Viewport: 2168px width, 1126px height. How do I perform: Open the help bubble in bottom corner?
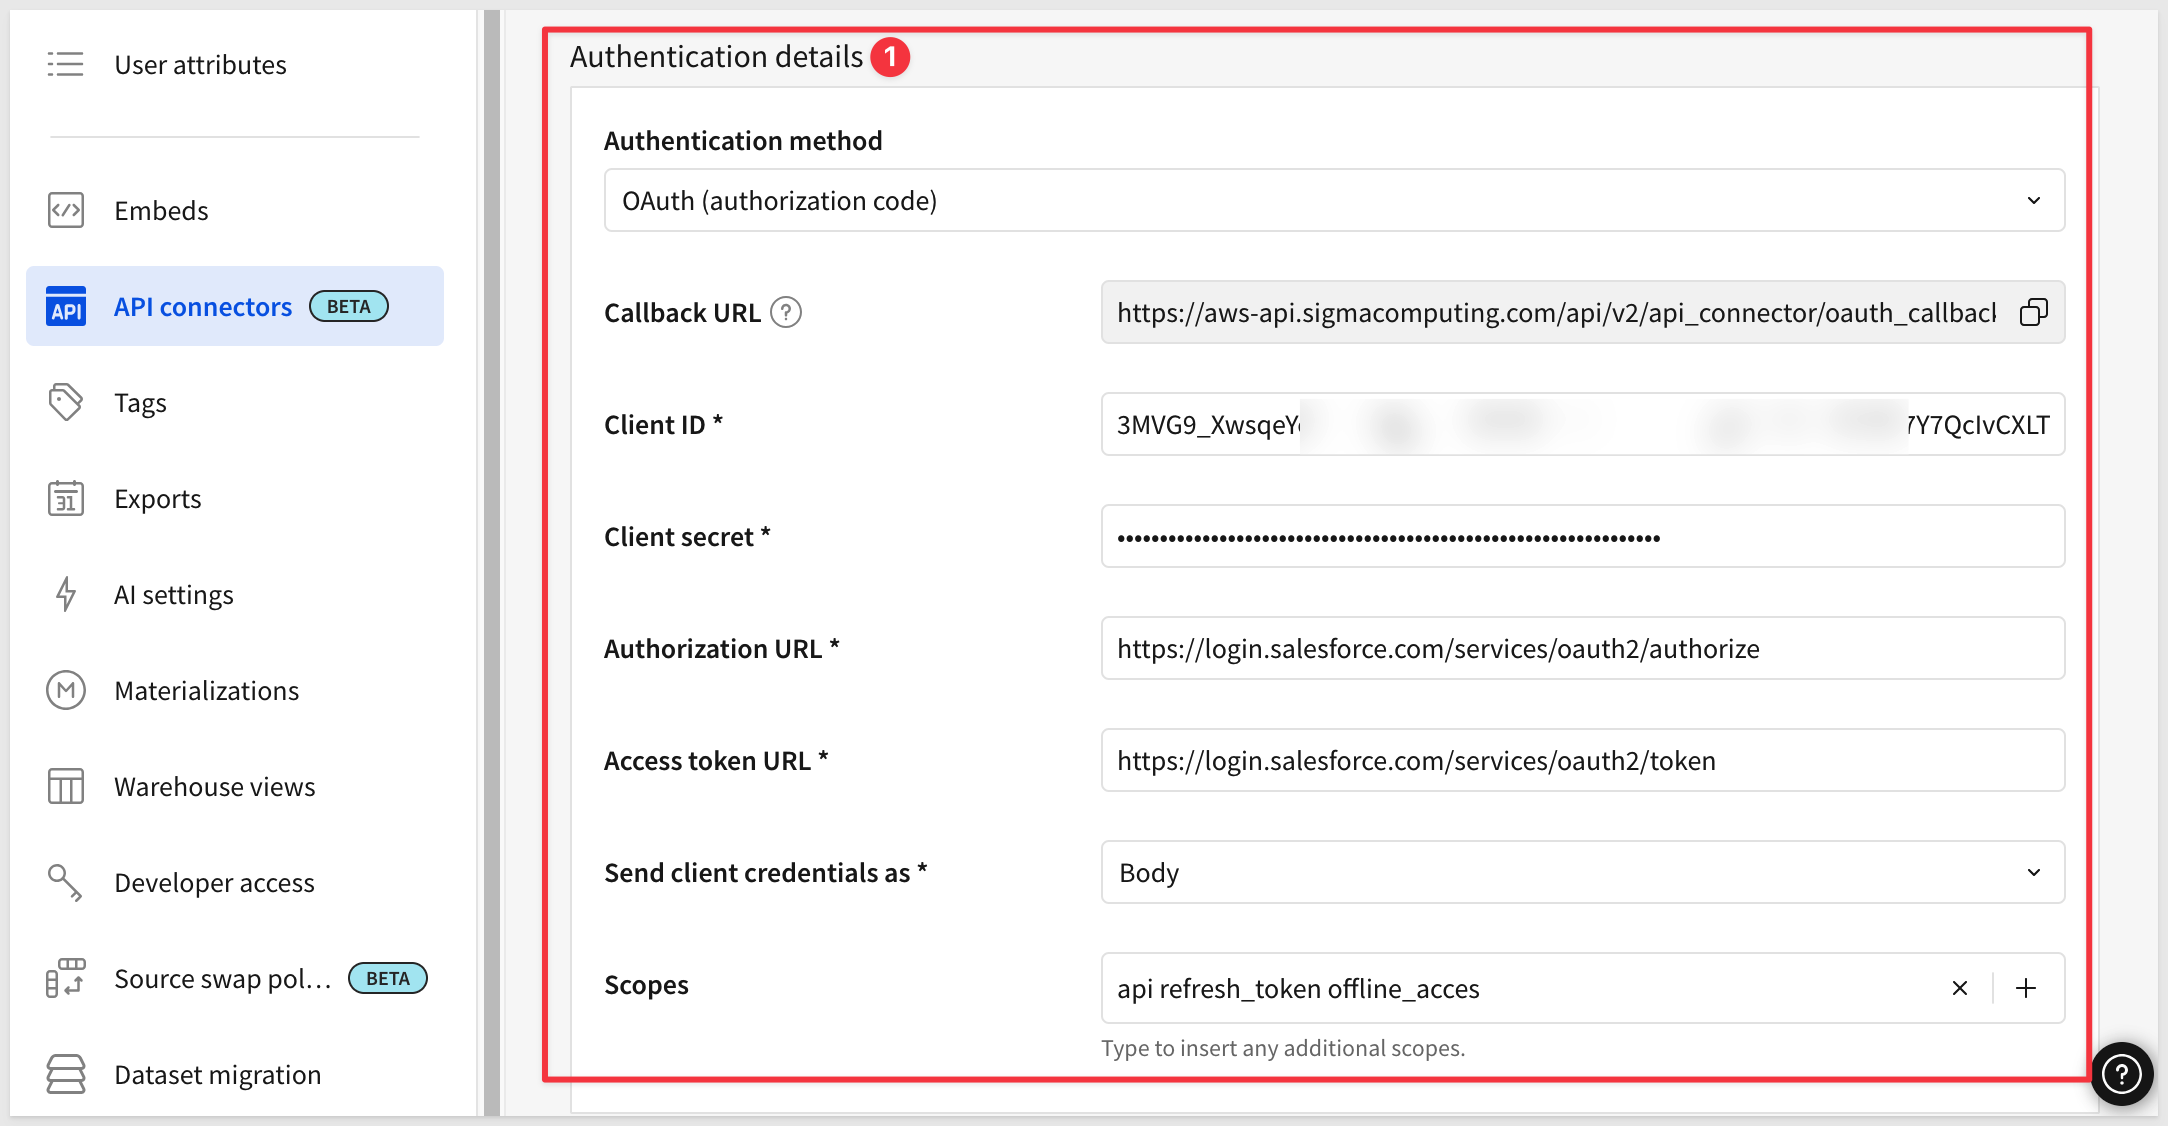click(2121, 1074)
